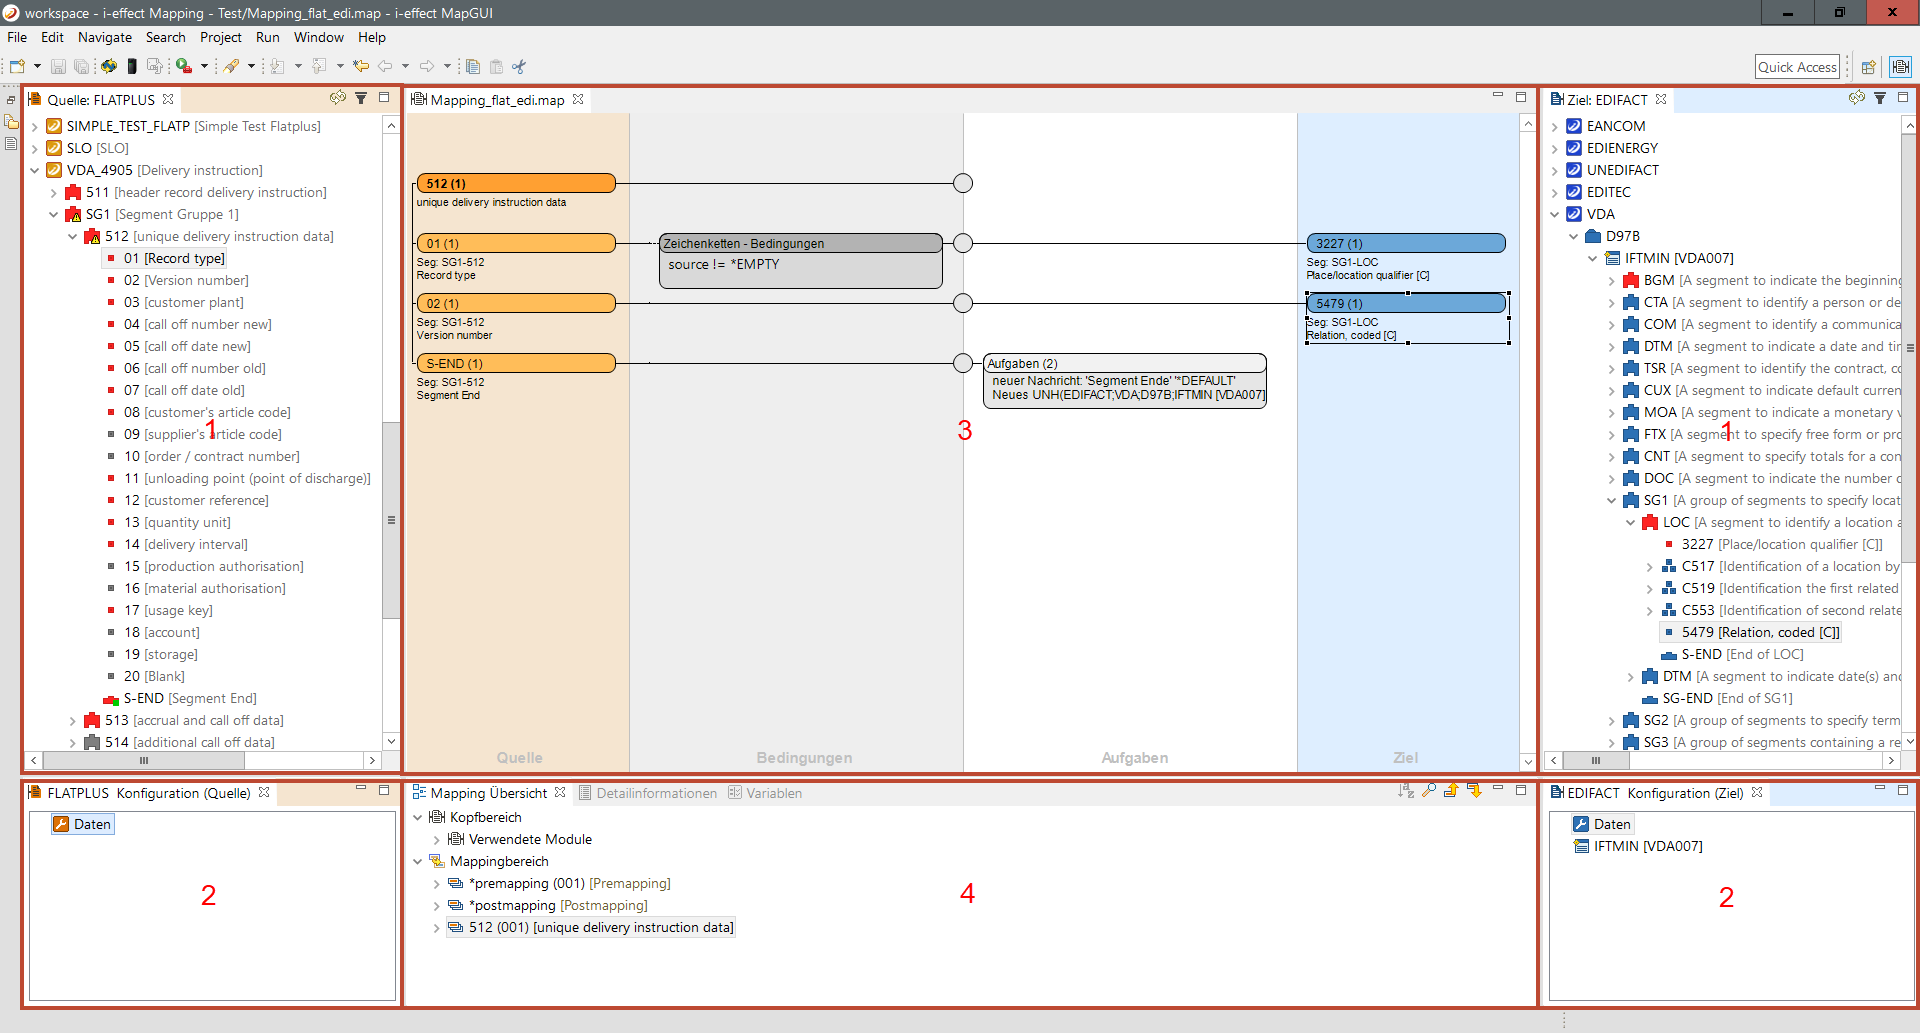The height and width of the screenshot is (1033, 1920).
Task: Toggle the filter in Ziel EDIFACT panel
Action: click(x=1880, y=98)
